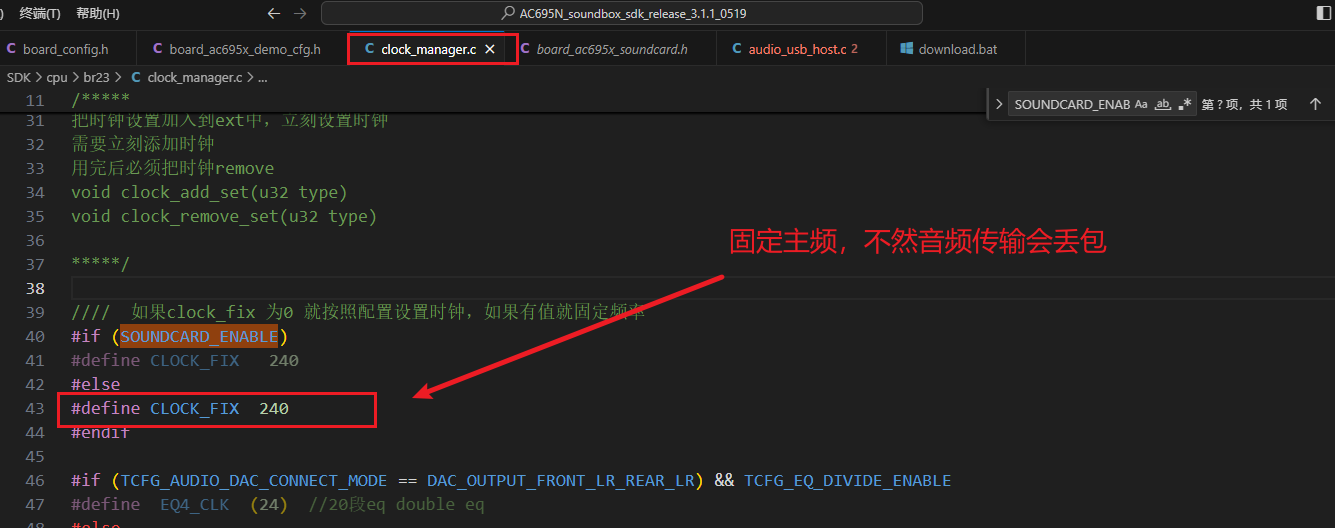Screen dimensions: 1335x528
Task: Toggle the layout icon at top right
Action: 1325,14
